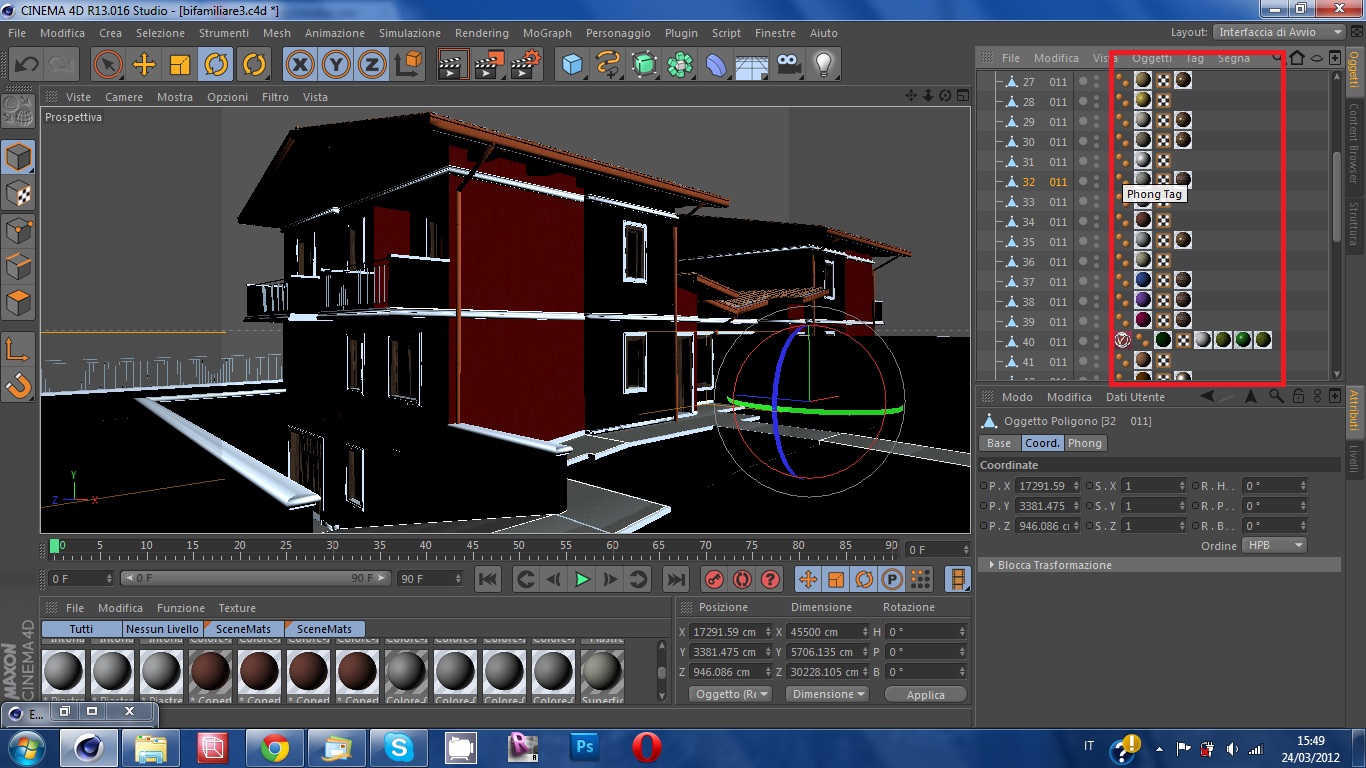Toggle the S.Y animation dot
The image size is (1366, 768).
[x=1090, y=506]
